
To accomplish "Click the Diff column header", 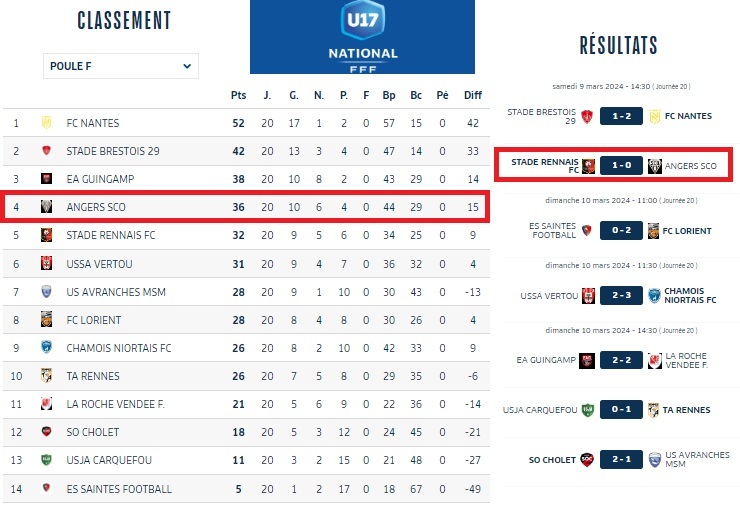I will click(473, 96).
